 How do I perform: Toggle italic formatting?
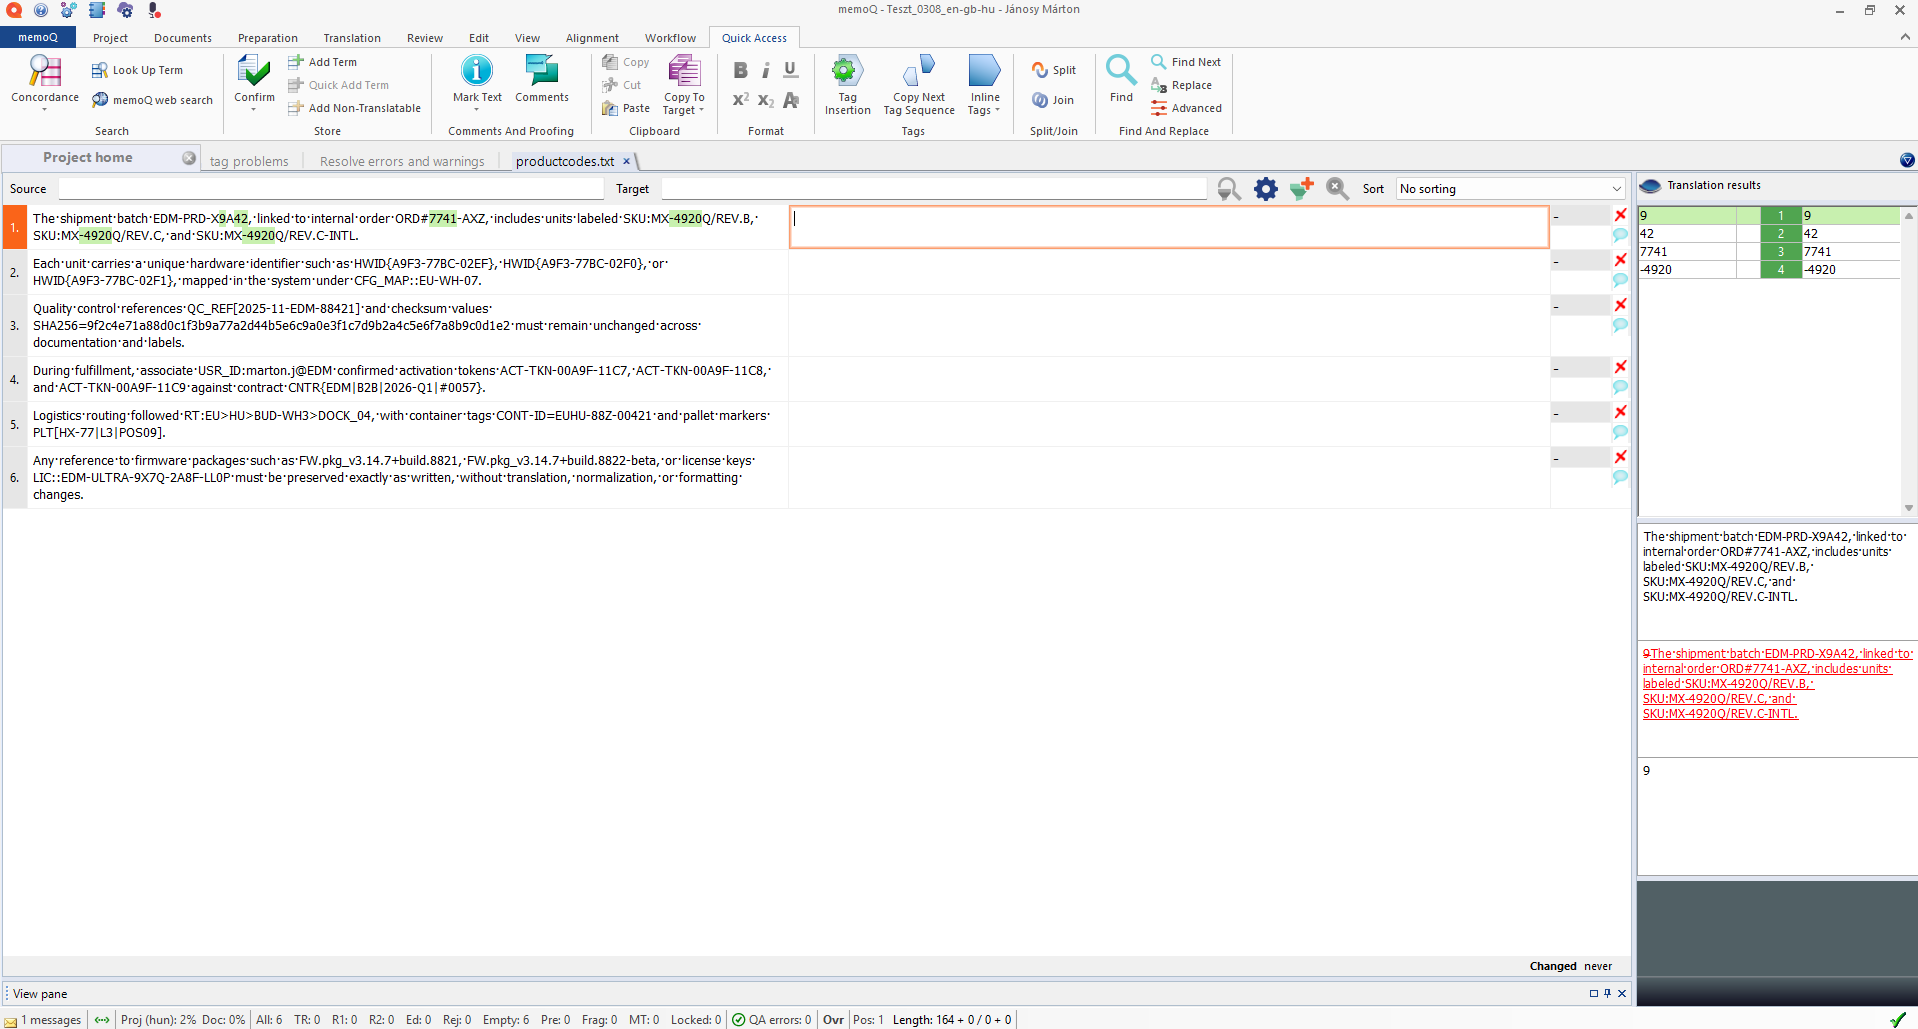tap(765, 70)
